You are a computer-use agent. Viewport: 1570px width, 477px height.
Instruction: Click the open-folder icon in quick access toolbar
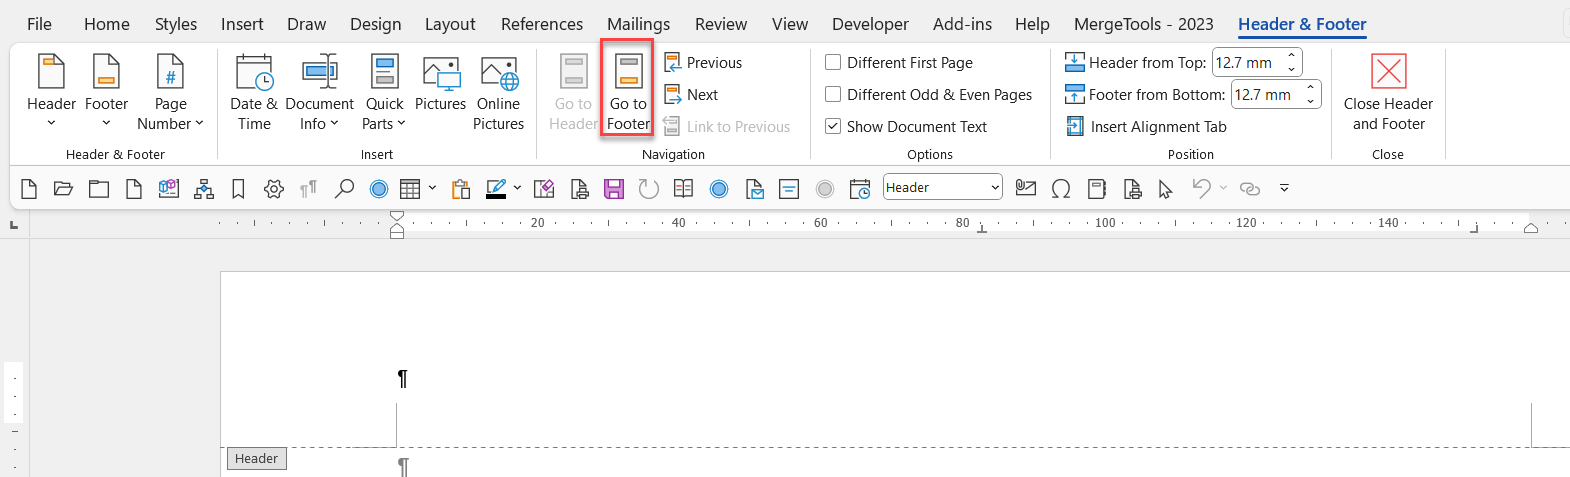[x=63, y=188]
